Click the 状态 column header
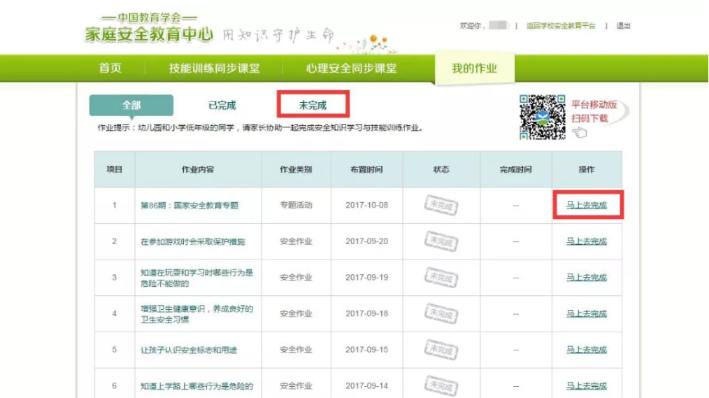This screenshot has width=709, height=398. click(x=441, y=170)
